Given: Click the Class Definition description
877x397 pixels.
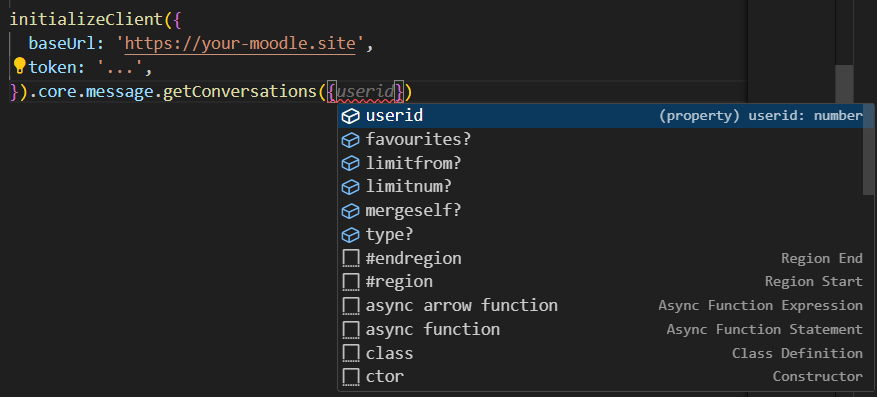Looking at the screenshot, I should (797, 353).
